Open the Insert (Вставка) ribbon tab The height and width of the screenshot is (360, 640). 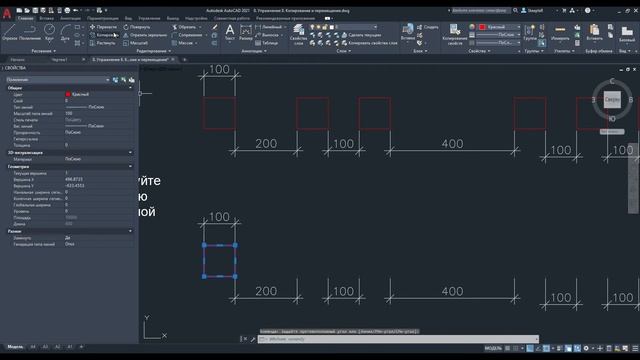[47, 18]
